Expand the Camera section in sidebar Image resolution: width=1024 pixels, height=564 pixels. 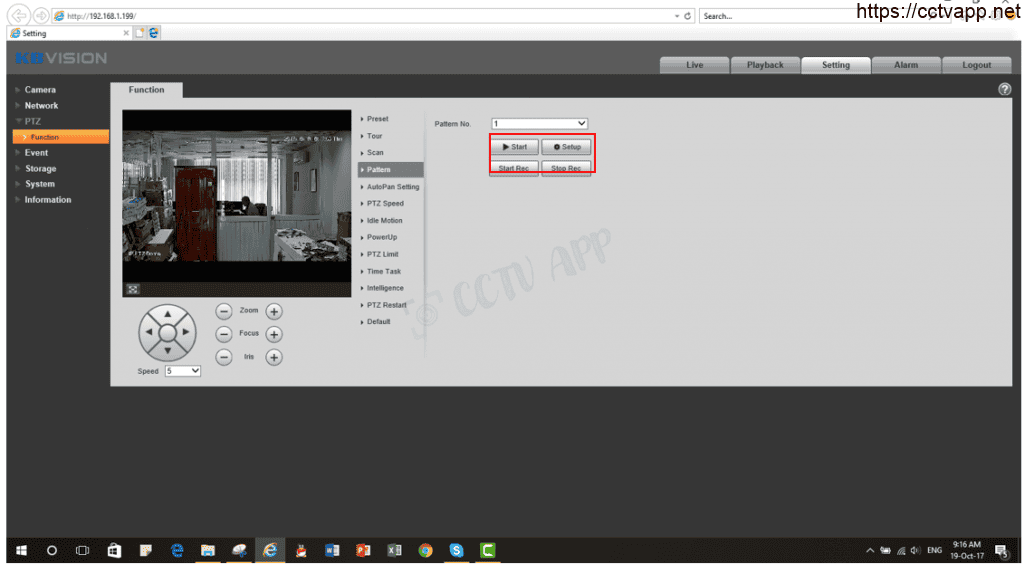pyautogui.click(x=40, y=90)
